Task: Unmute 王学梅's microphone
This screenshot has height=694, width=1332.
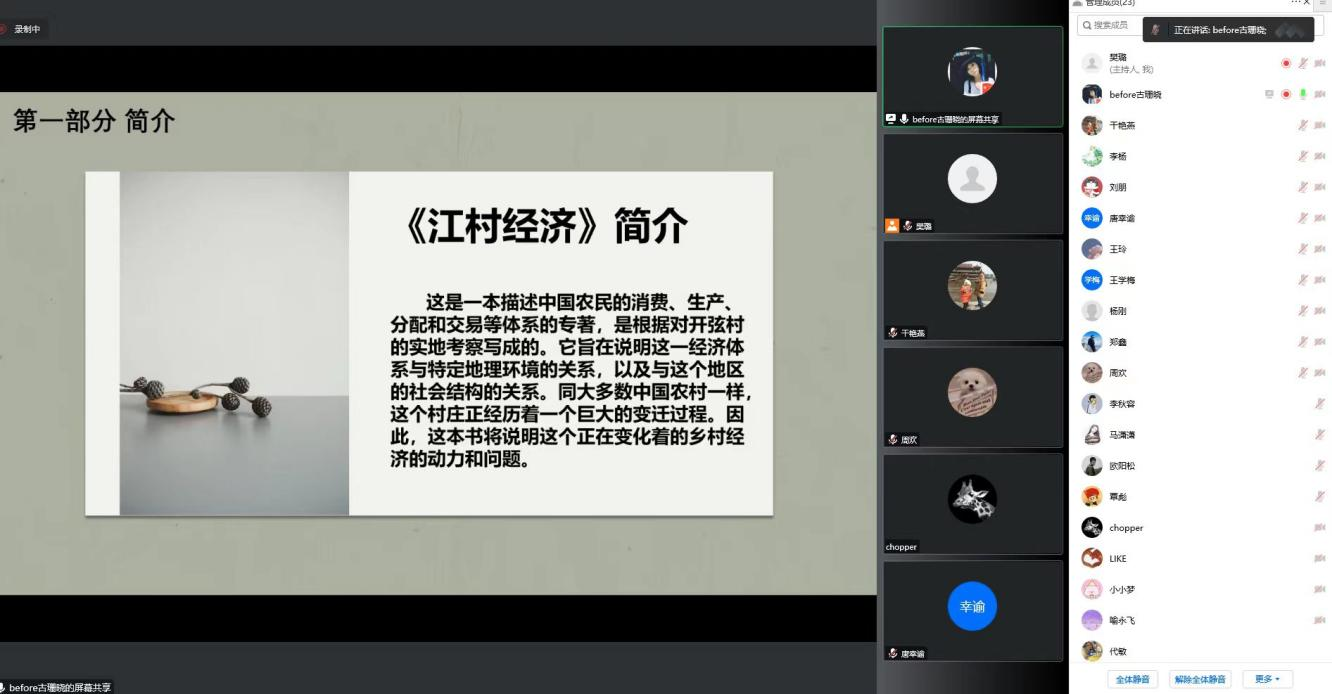Action: (1303, 280)
